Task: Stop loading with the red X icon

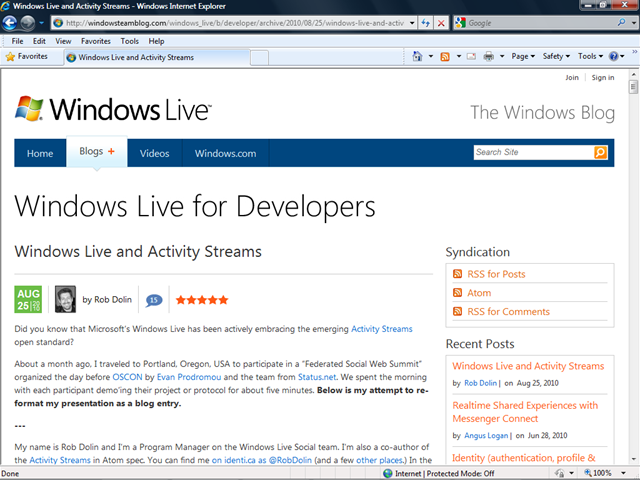Action: (x=441, y=23)
